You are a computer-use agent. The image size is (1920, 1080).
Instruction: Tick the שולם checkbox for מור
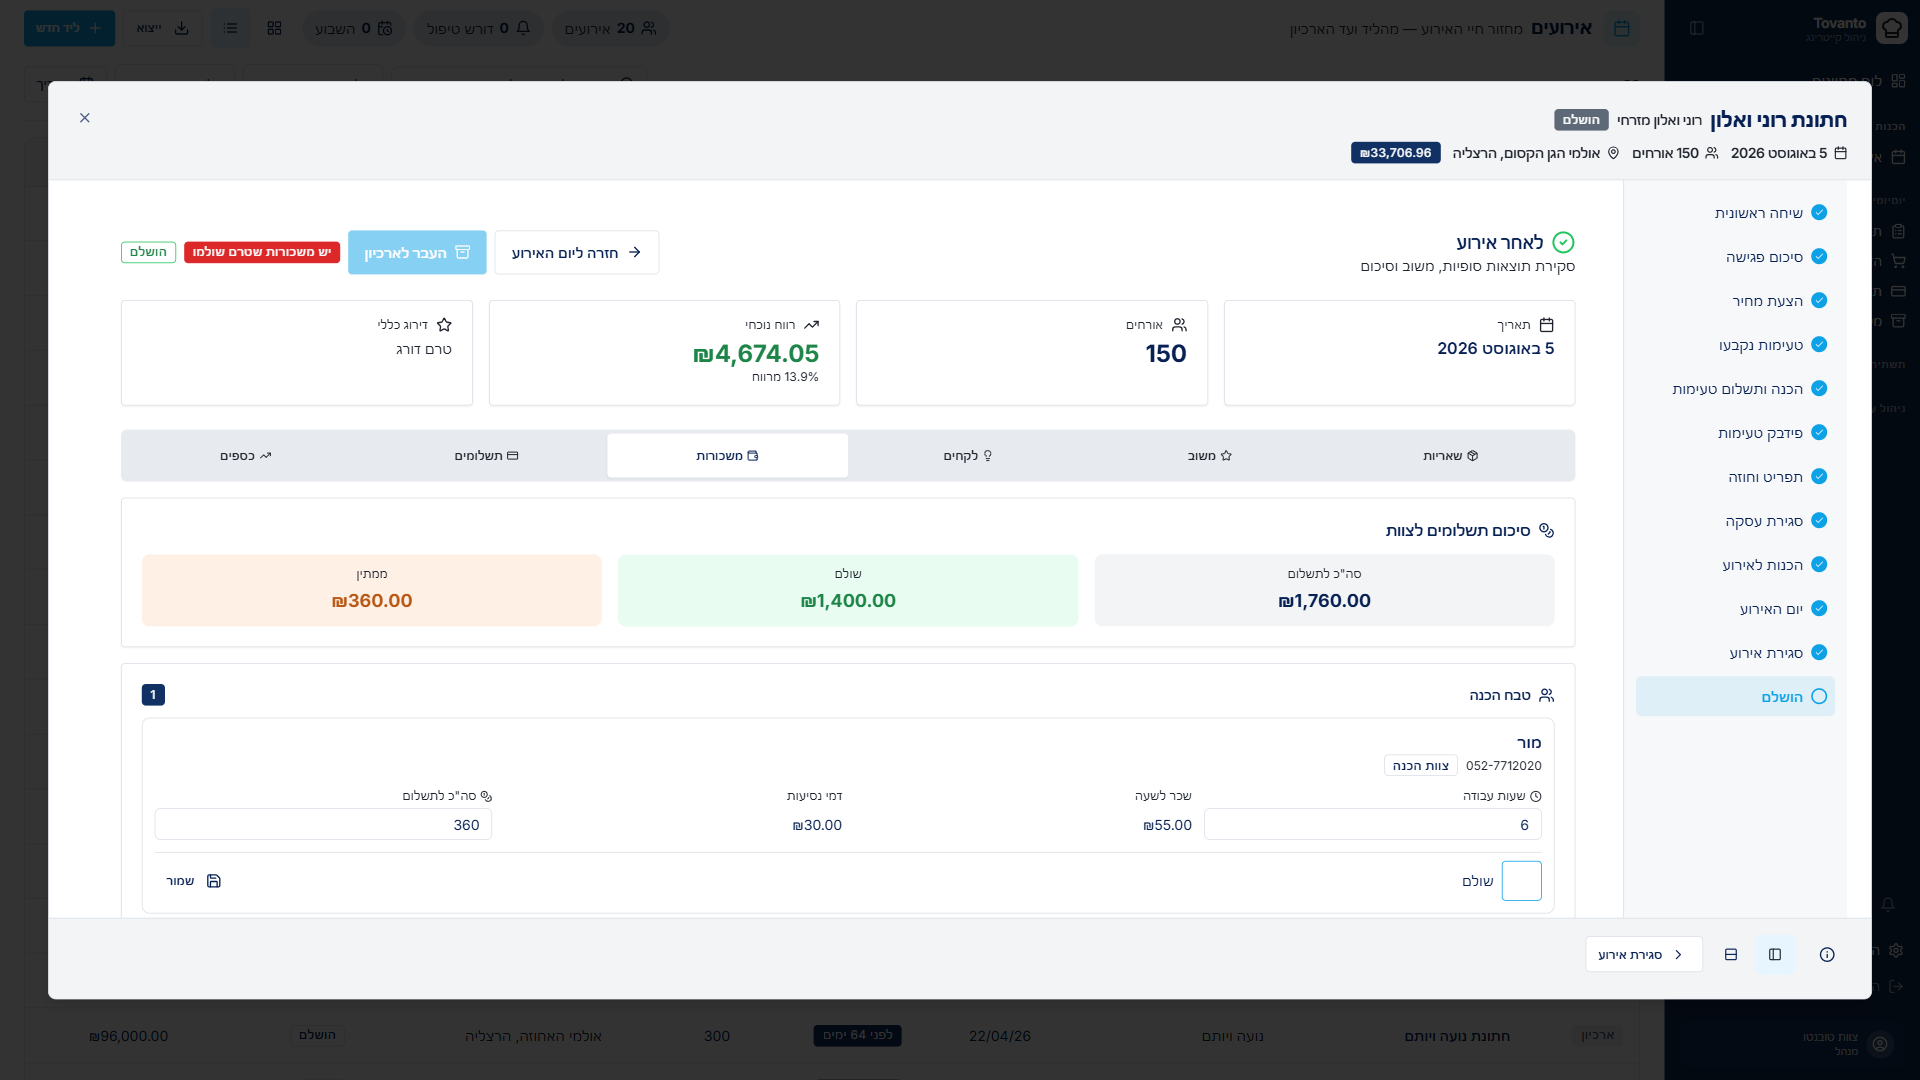(1522, 881)
